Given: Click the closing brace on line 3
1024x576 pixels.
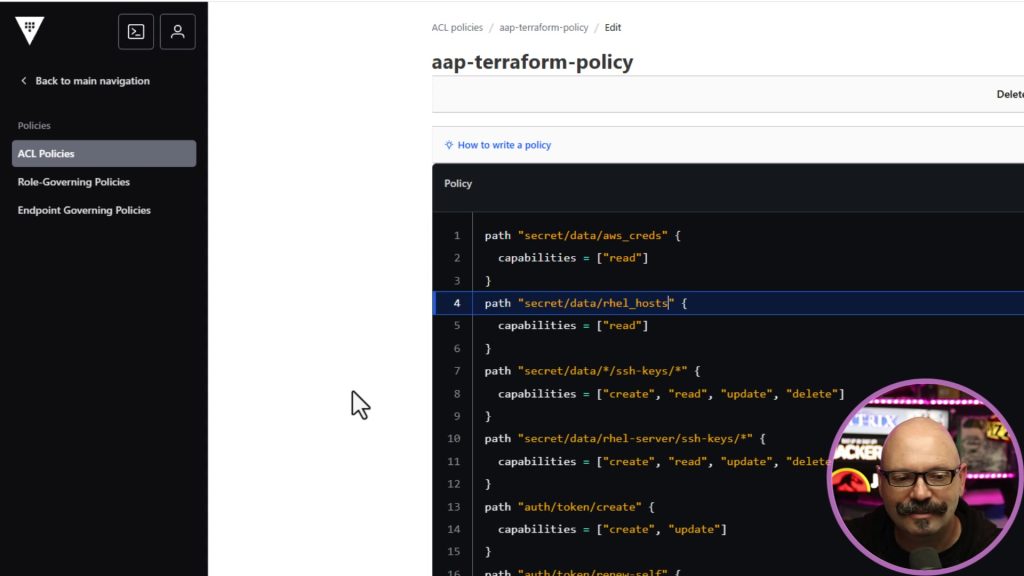Looking at the screenshot, I should 488,281.
